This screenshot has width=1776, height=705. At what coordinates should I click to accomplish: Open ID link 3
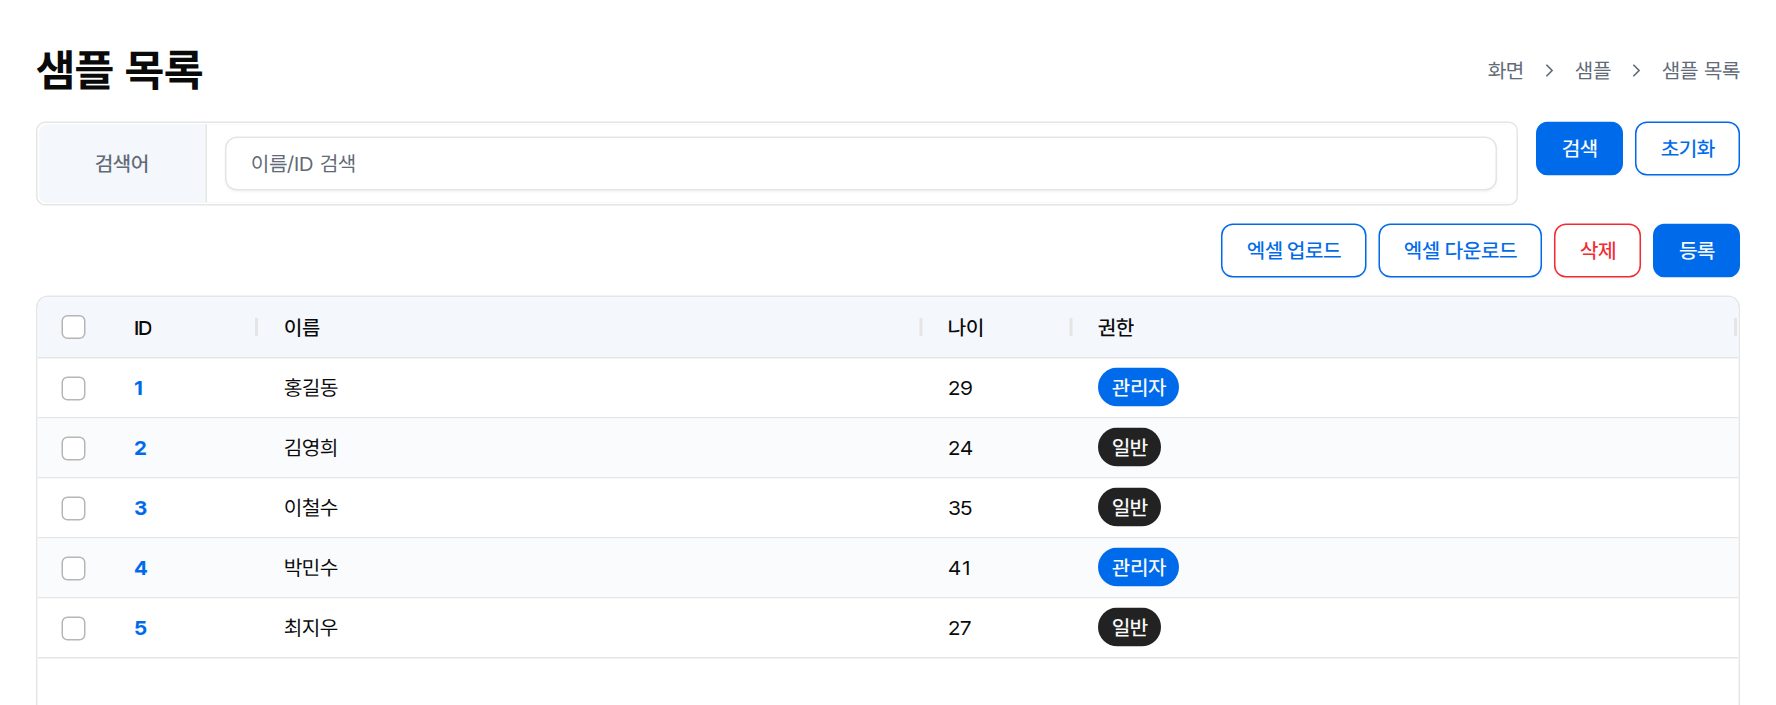point(140,508)
